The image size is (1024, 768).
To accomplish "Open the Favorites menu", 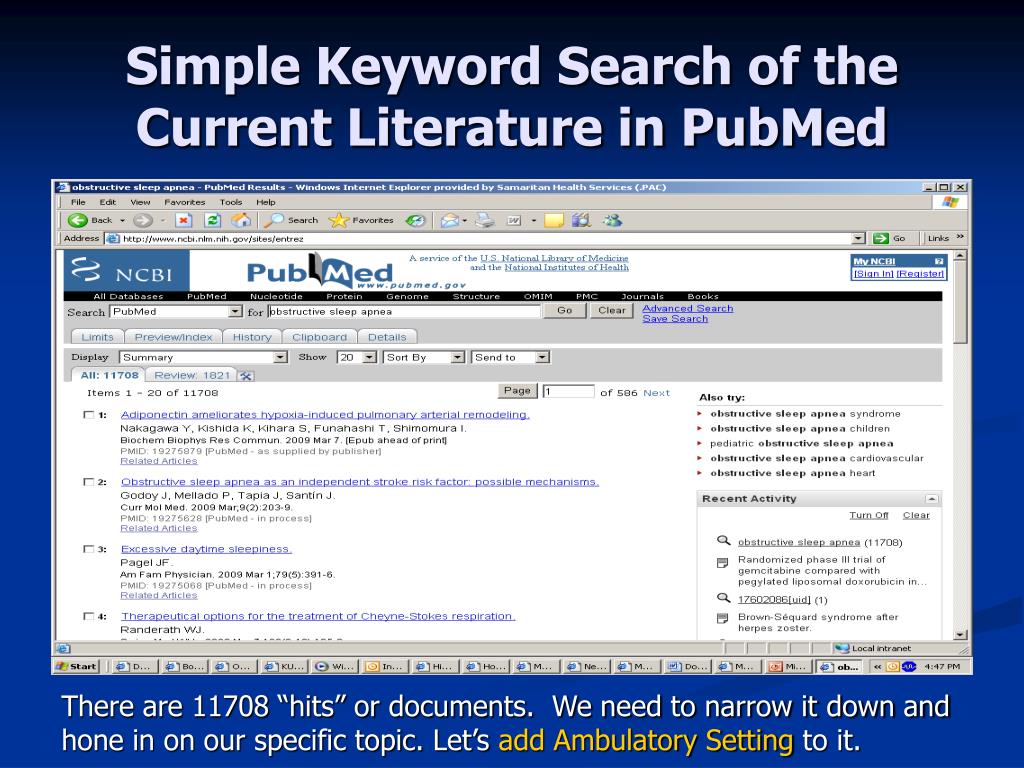I will click(x=185, y=202).
